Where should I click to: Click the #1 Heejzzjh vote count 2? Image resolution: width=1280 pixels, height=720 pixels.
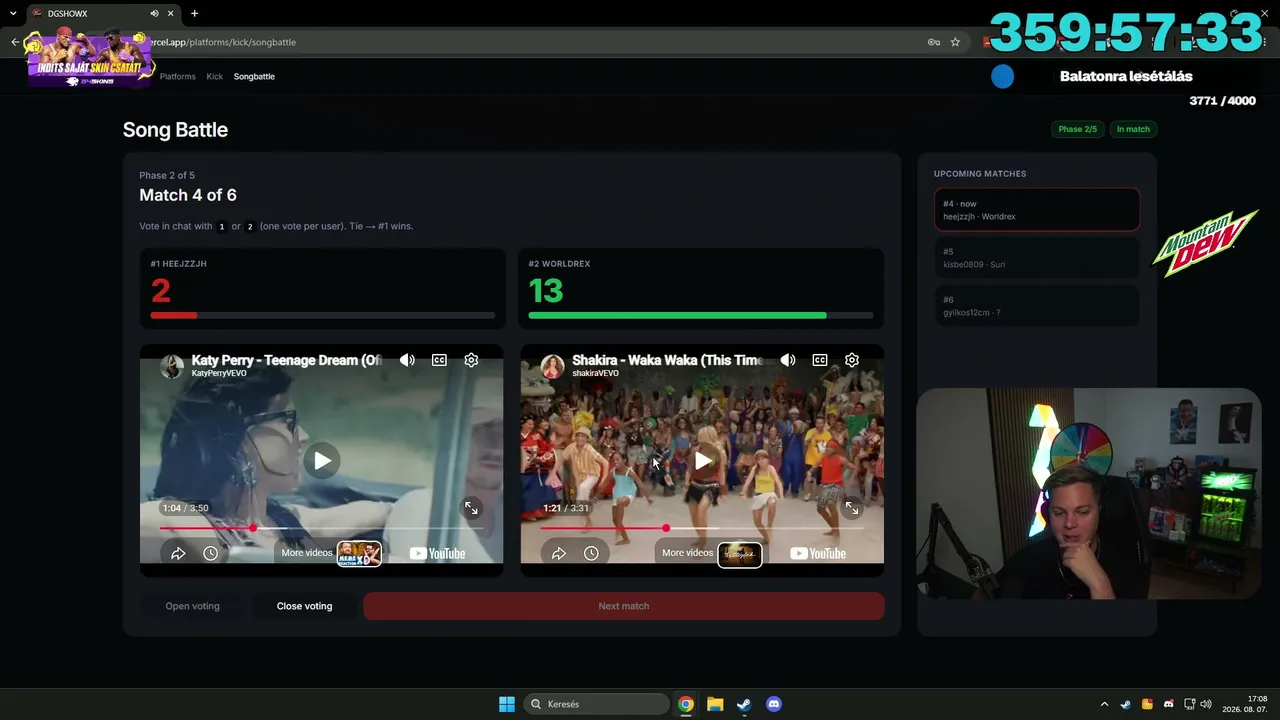tap(161, 291)
